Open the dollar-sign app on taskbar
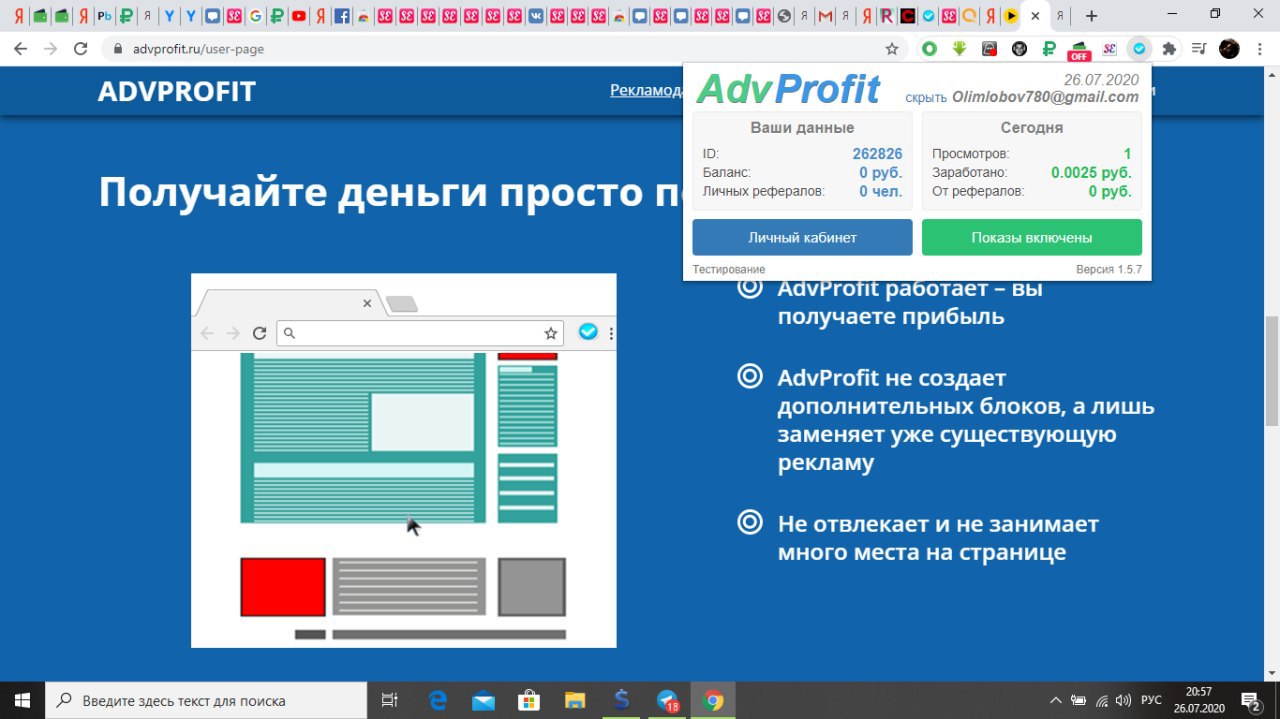The image size is (1280, 719). click(621, 700)
